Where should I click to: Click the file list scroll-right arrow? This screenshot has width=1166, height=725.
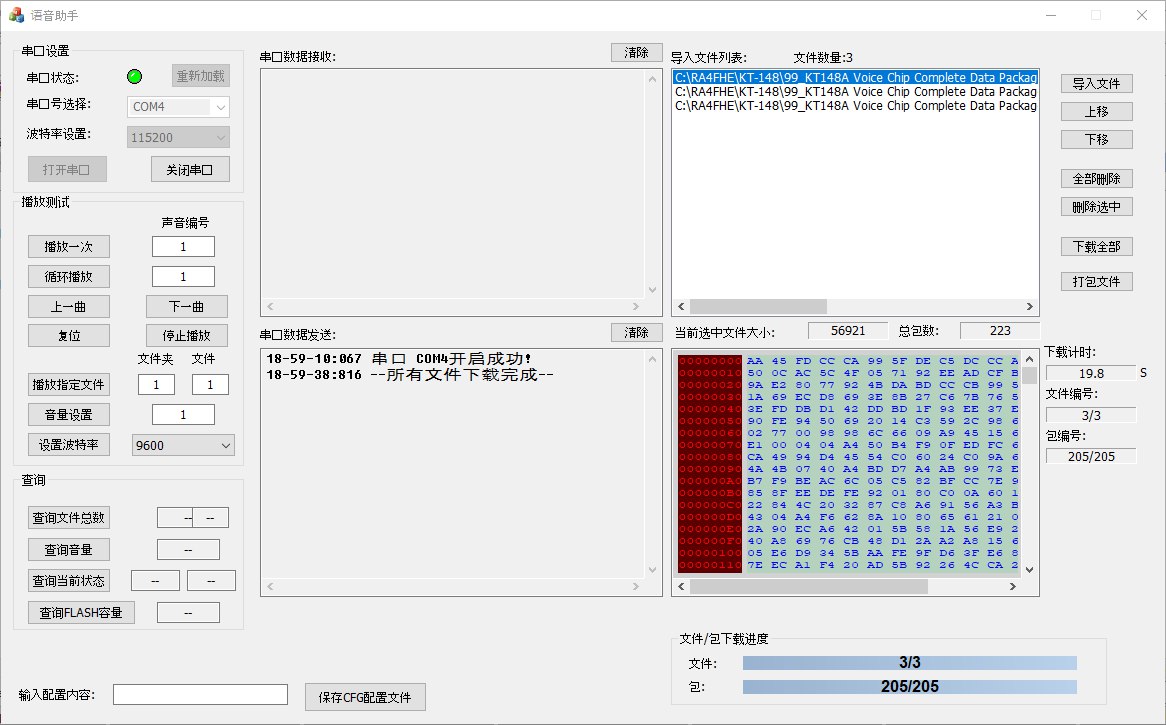[x=1030, y=306]
